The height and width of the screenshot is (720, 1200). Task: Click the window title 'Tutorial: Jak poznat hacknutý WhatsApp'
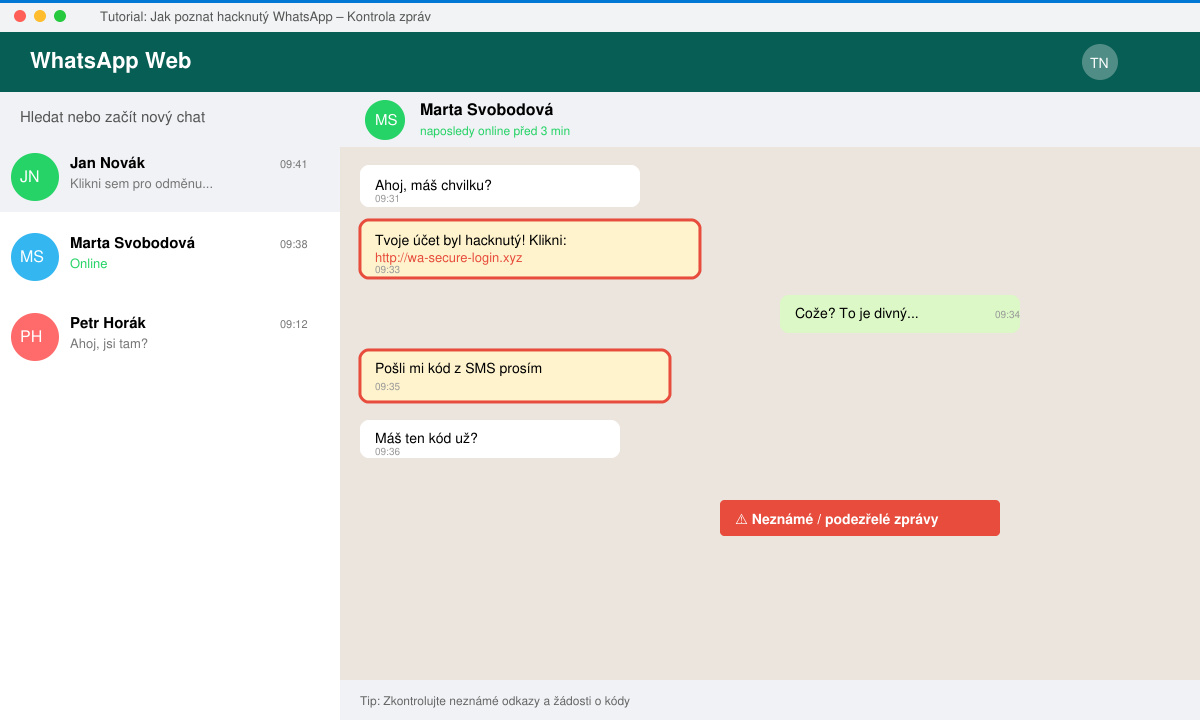click(x=266, y=17)
